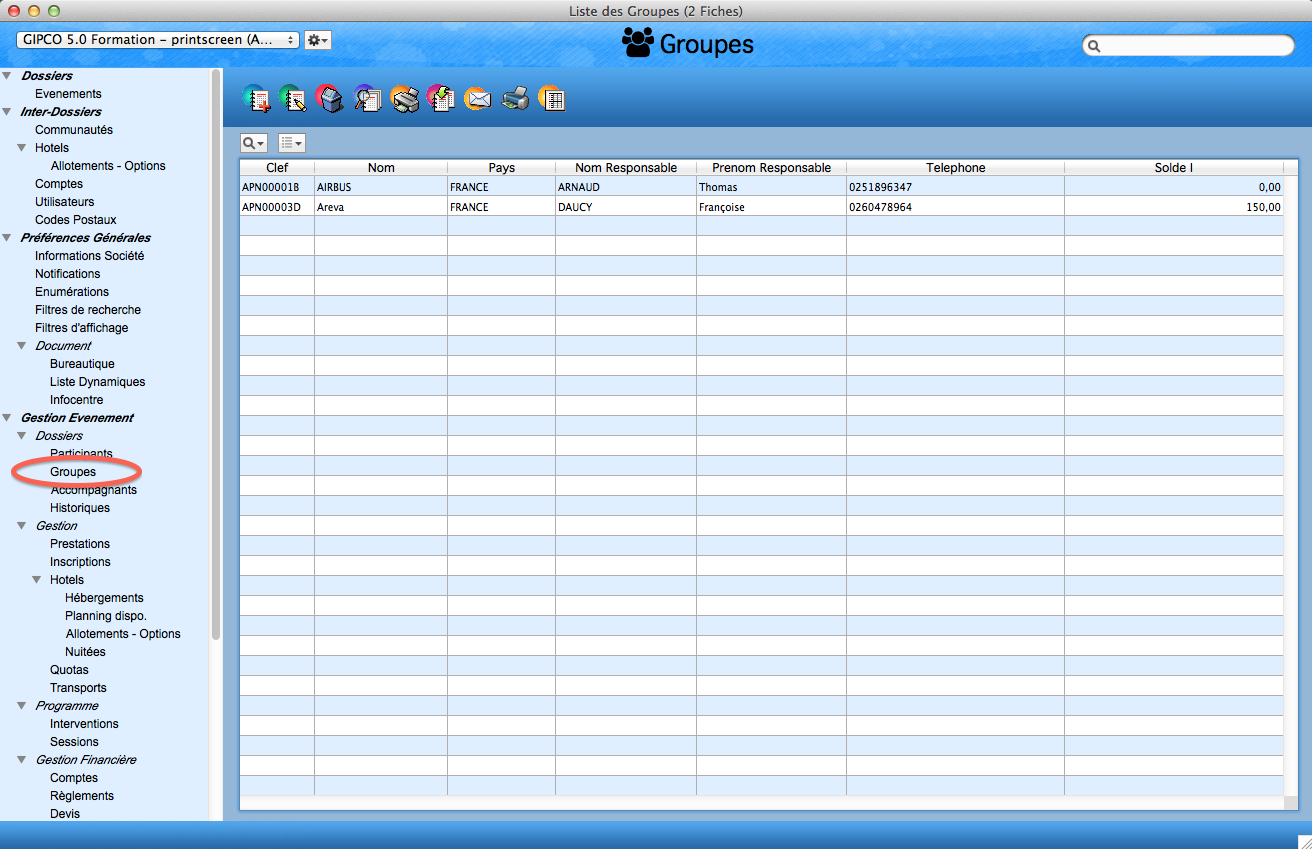Screen dimensions: 1312x849
Task: Open the gear settings dropdown
Action: pos(317,40)
